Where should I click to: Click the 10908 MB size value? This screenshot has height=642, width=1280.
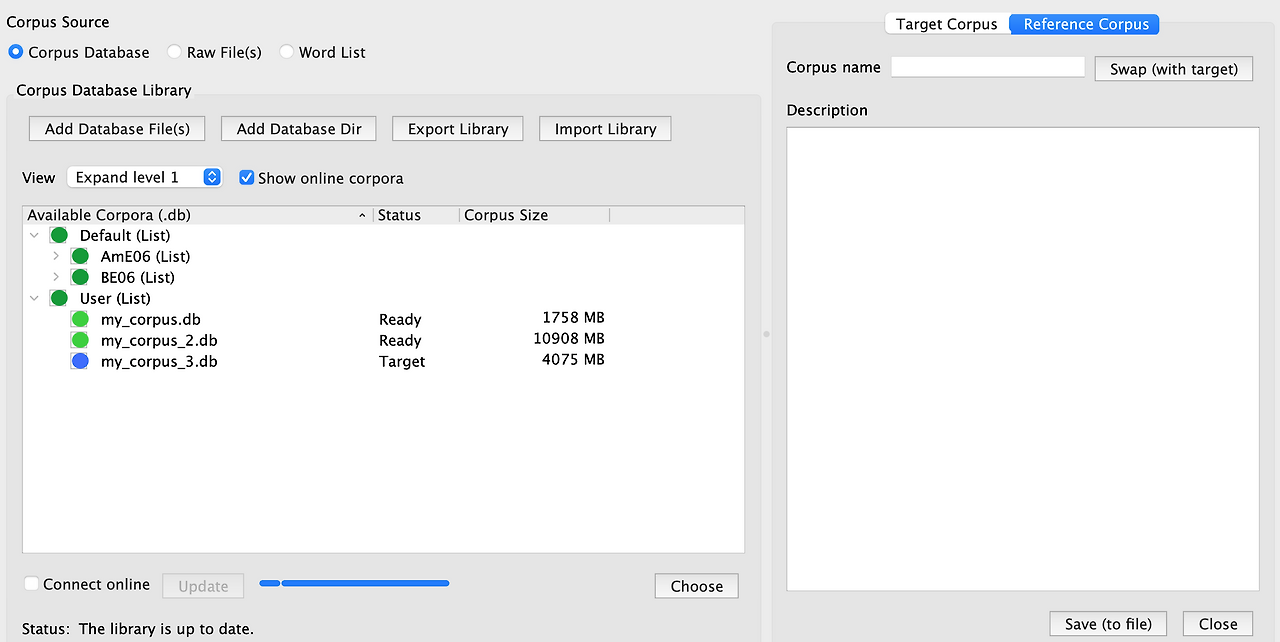coord(569,339)
